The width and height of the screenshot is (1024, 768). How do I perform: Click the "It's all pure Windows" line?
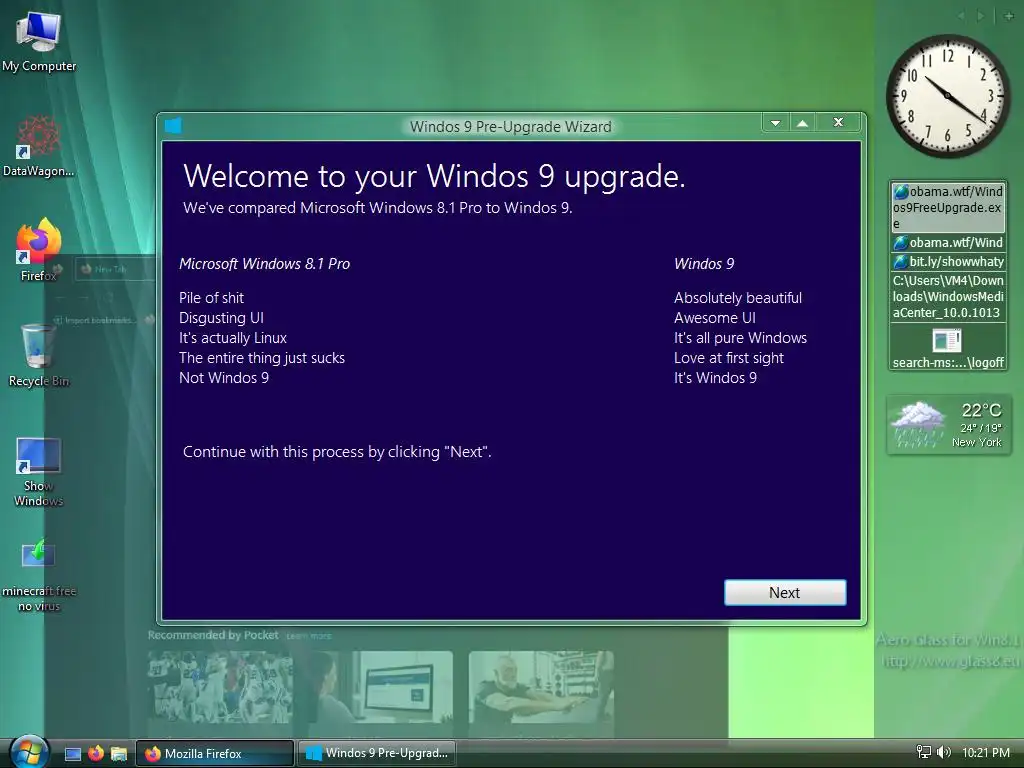coord(740,338)
